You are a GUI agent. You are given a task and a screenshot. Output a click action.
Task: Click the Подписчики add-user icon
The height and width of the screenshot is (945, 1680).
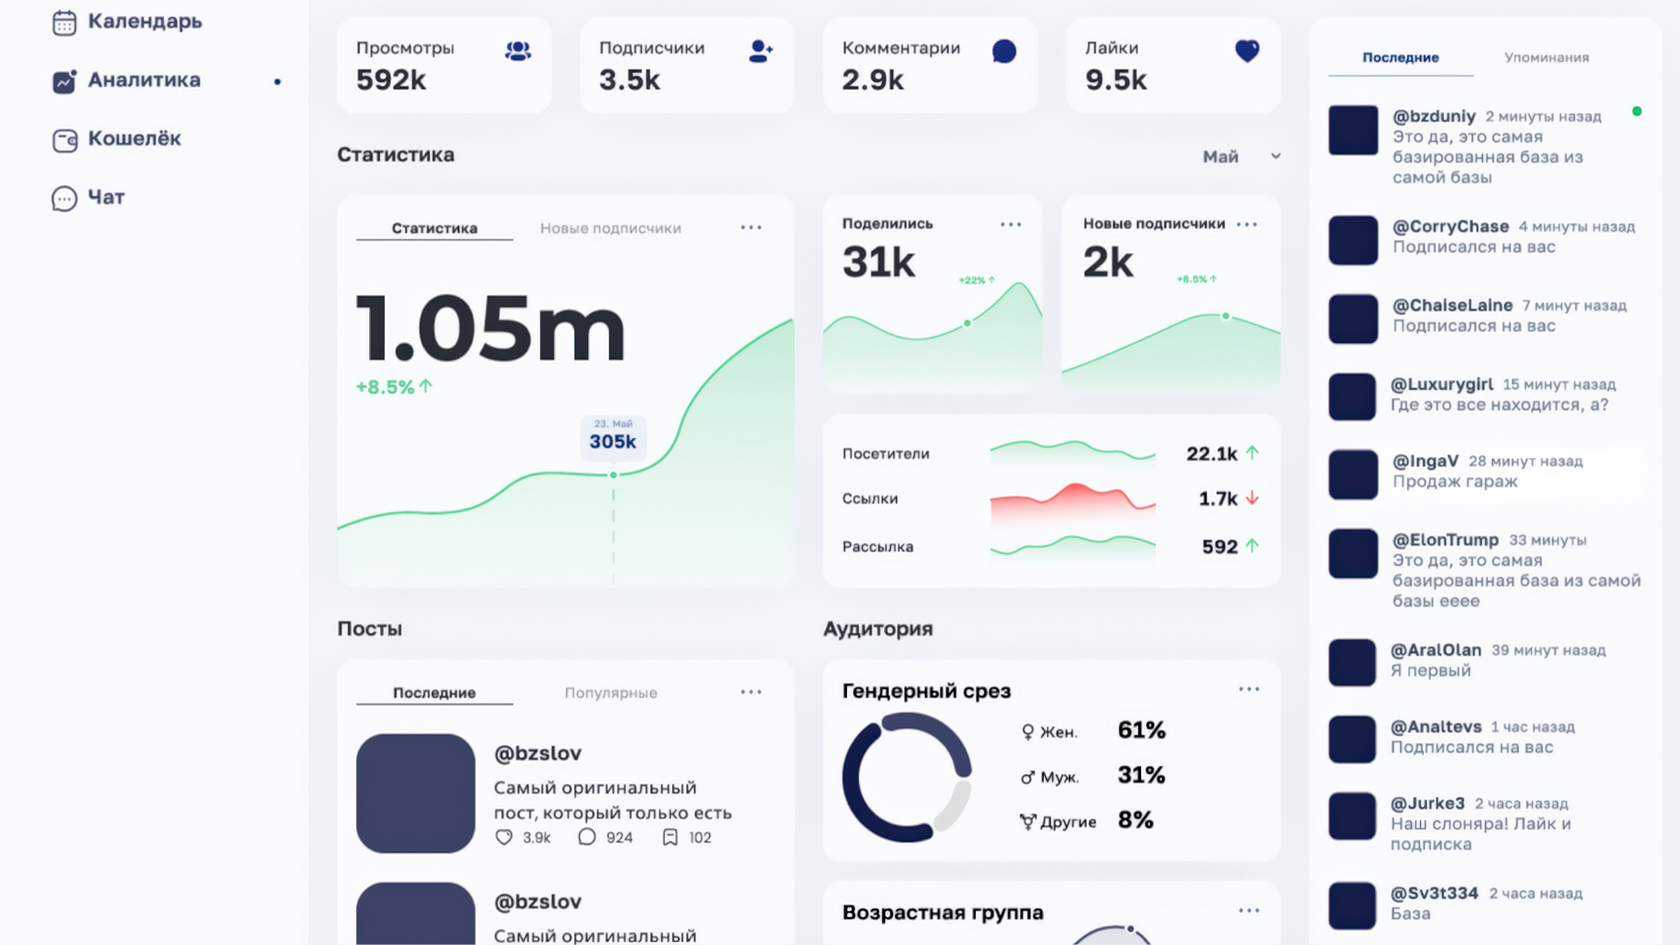(761, 51)
